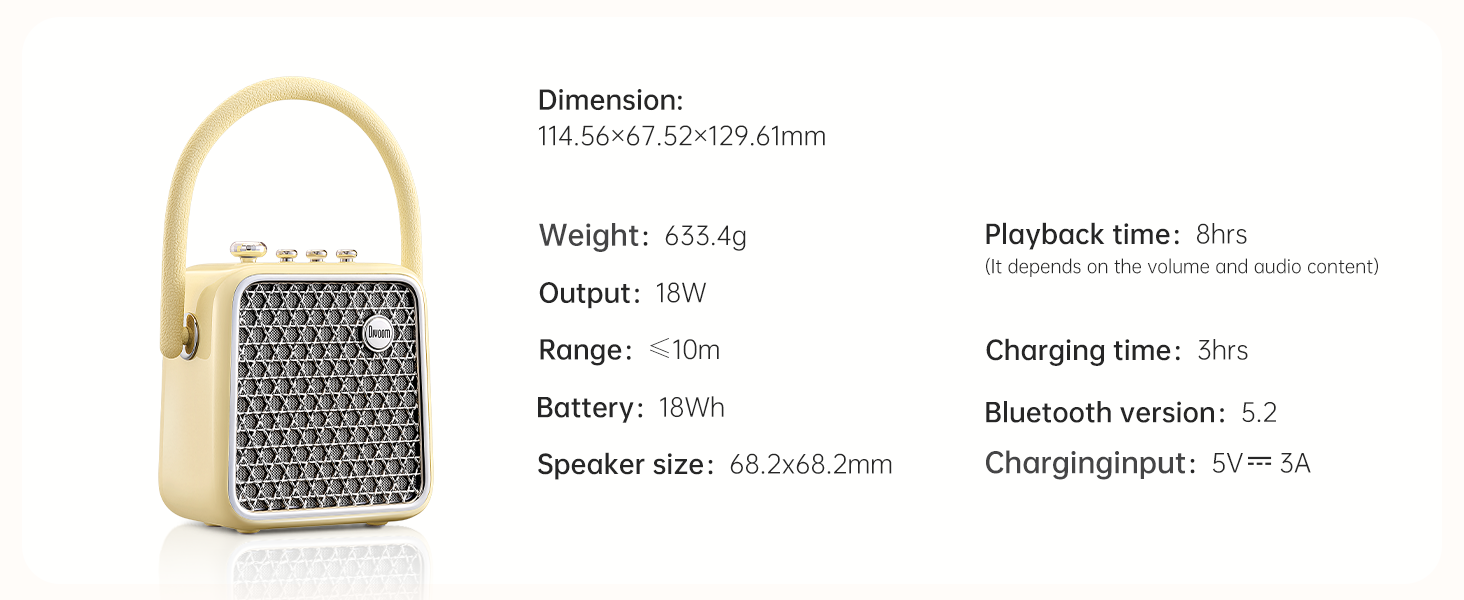Select the Charging time 3hrs line
The height and width of the screenshot is (600, 1464).
(1116, 351)
